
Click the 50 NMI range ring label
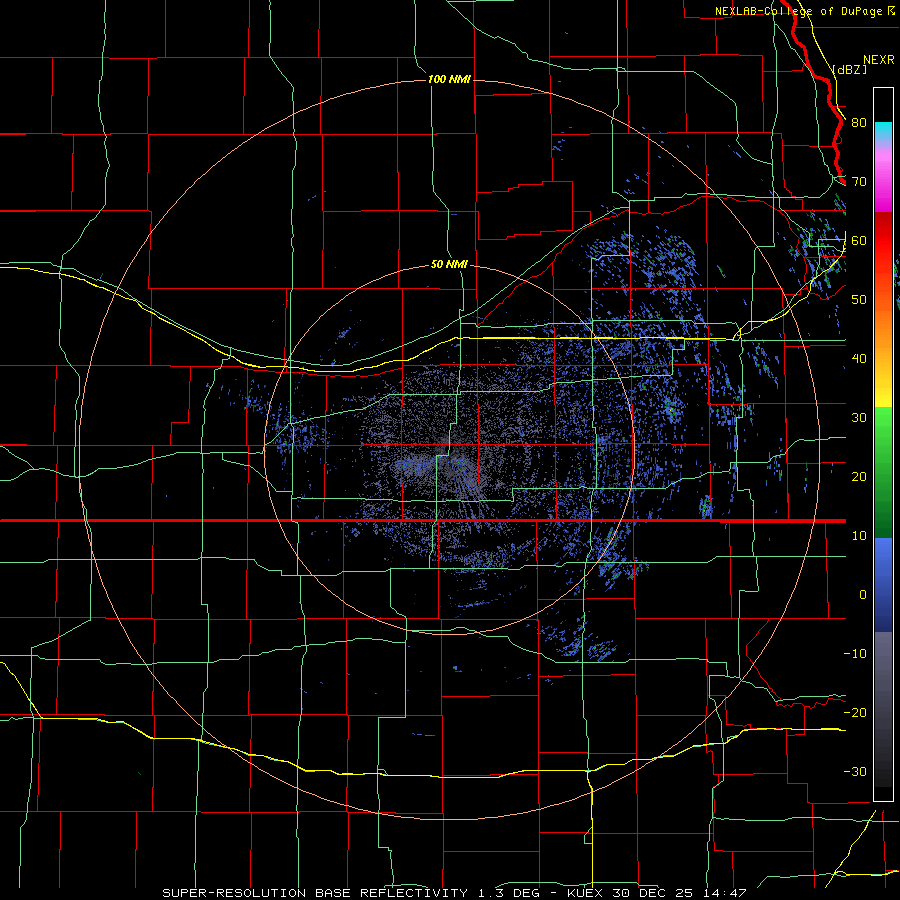pos(449,265)
